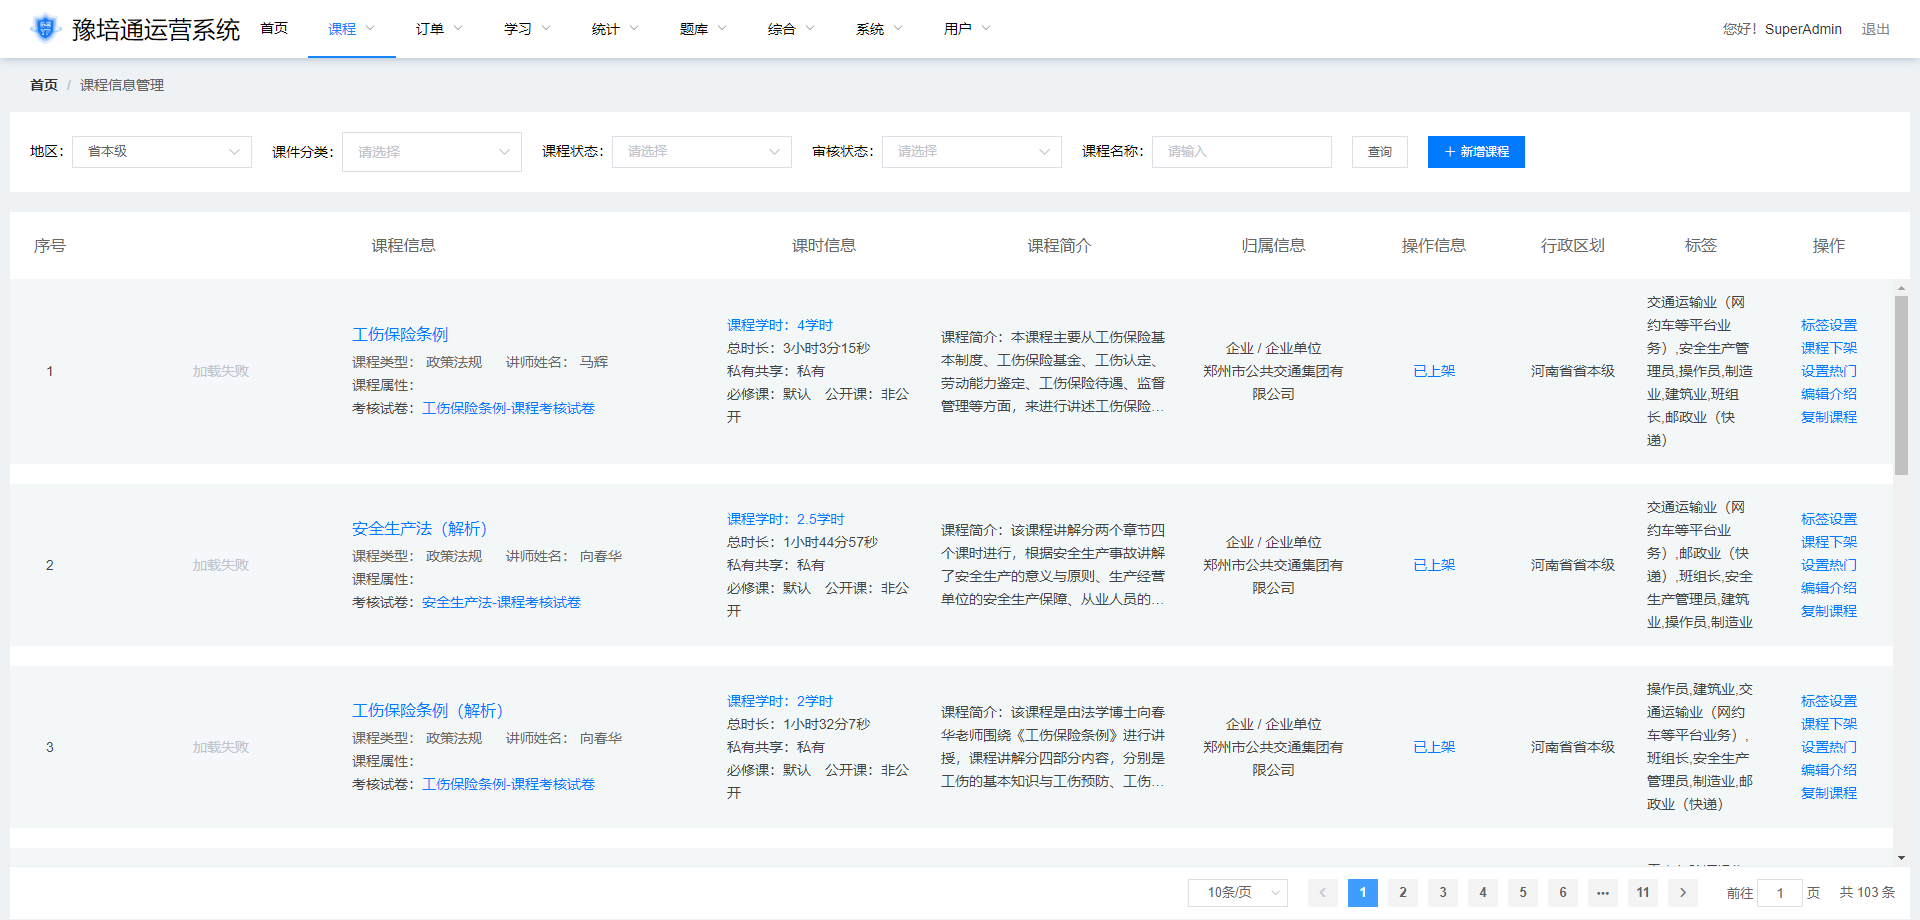1920x920 pixels.
Task: Click 复制课程 for 安全生产法（解析）row
Action: pos(1829,611)
